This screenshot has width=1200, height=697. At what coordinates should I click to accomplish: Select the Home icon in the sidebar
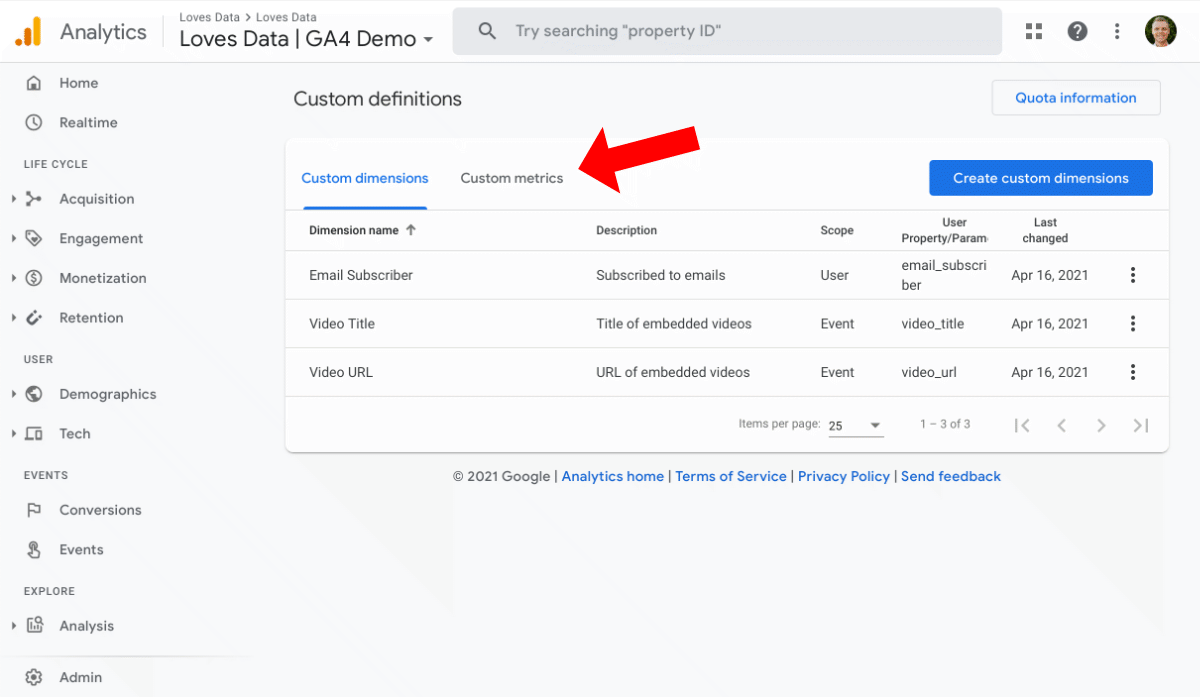point(33,83)
